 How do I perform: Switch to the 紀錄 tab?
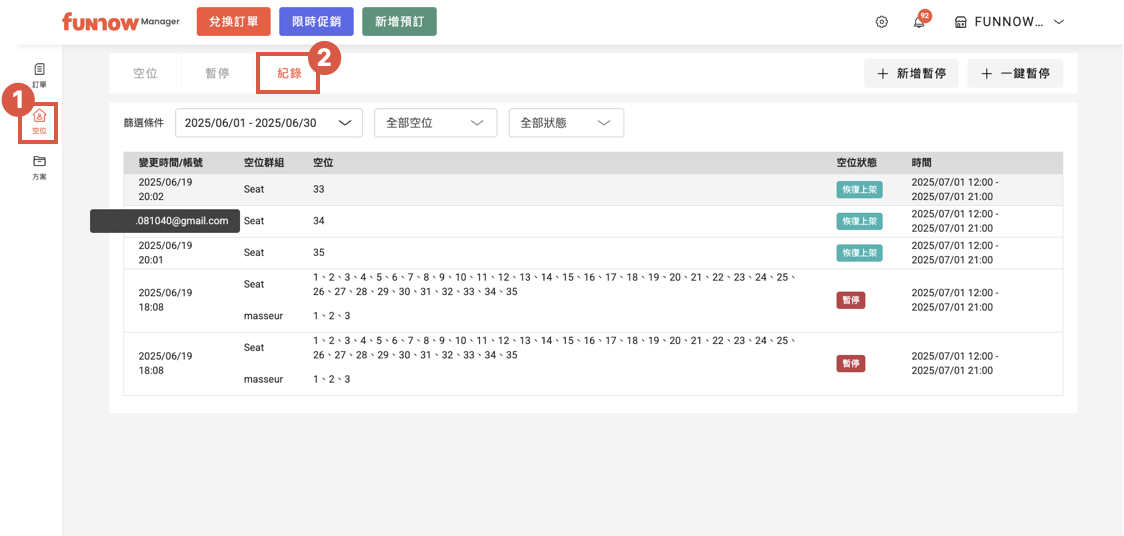click(289, 74)
